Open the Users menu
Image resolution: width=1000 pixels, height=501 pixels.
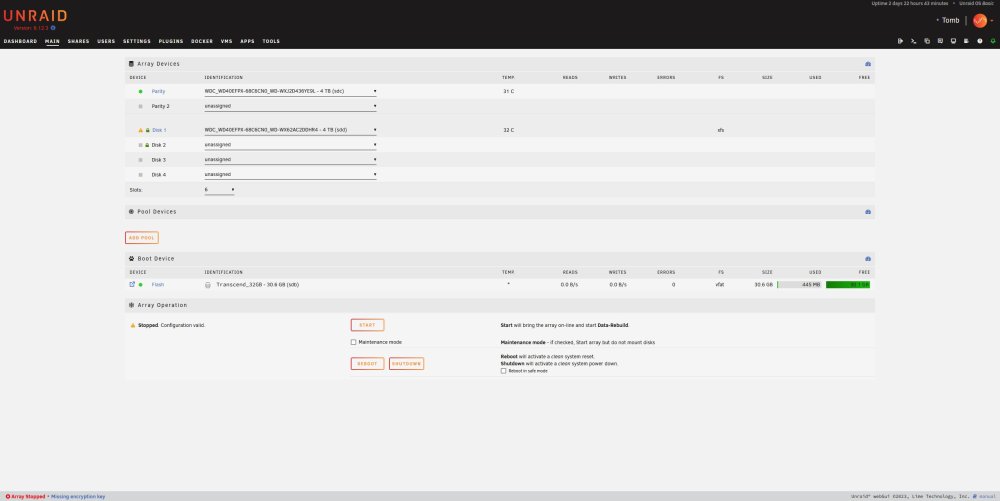pos(106,41)
